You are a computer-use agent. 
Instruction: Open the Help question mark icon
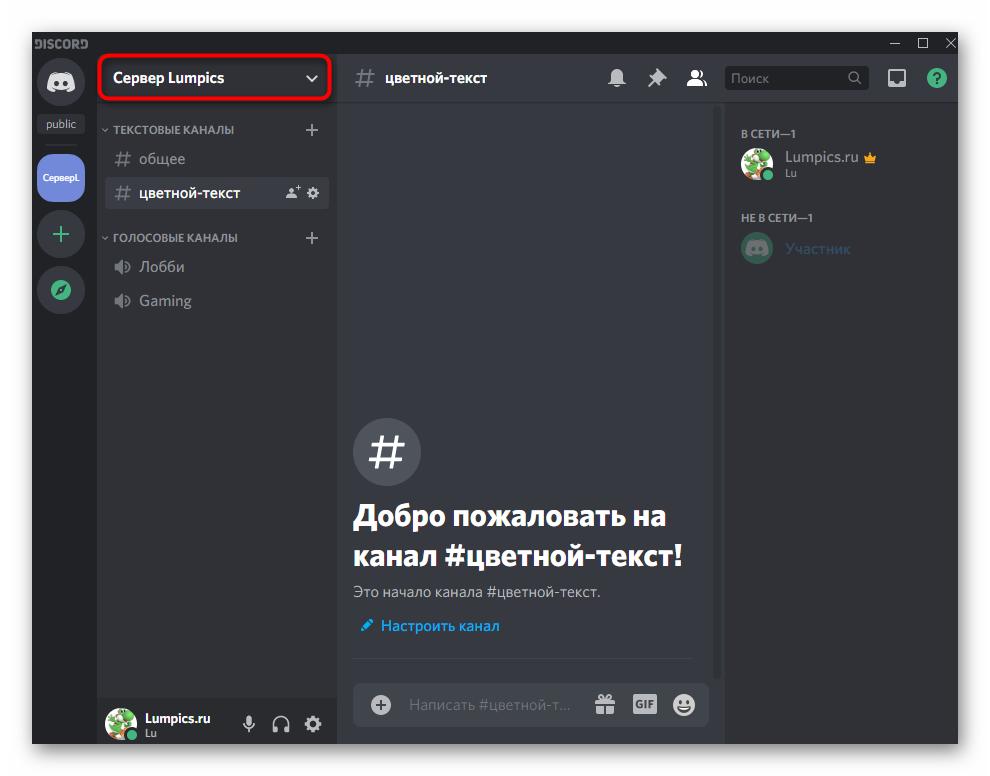936,78
